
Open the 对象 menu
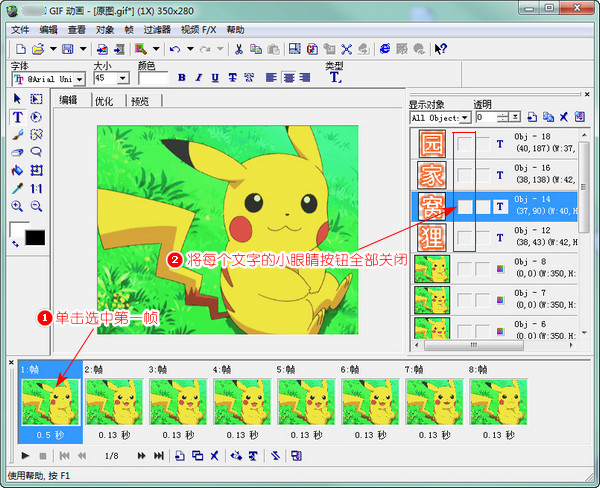[105, 30]
